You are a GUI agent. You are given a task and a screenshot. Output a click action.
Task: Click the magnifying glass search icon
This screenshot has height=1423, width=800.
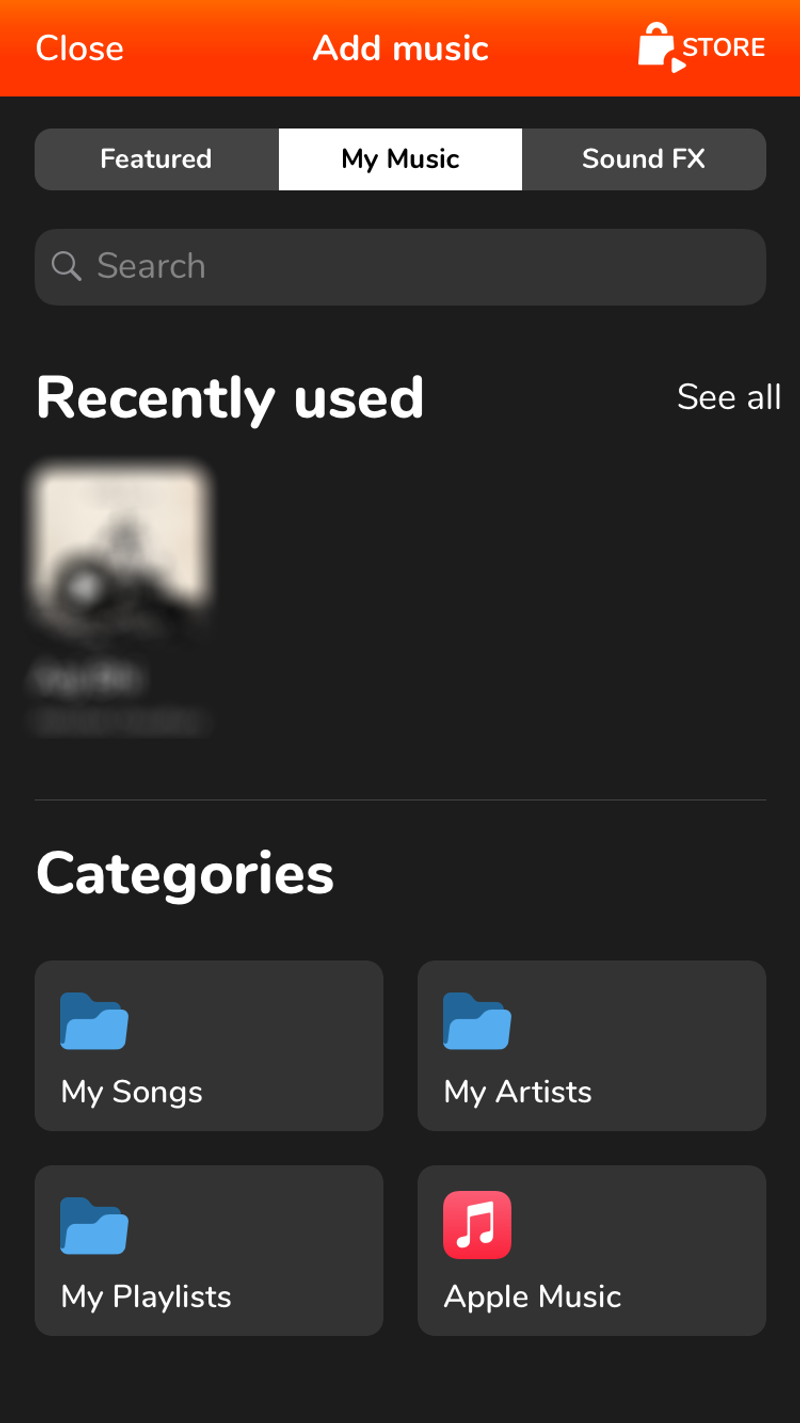click(x=66, y=266)
